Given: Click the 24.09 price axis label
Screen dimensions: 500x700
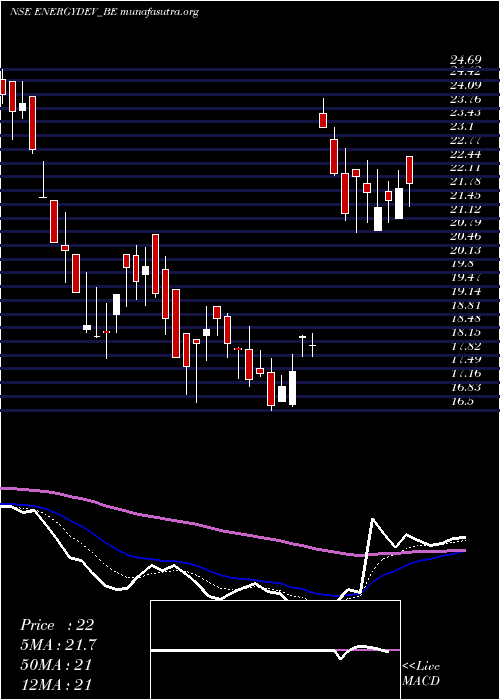Looking at the screenshot, I should point(465,85).
